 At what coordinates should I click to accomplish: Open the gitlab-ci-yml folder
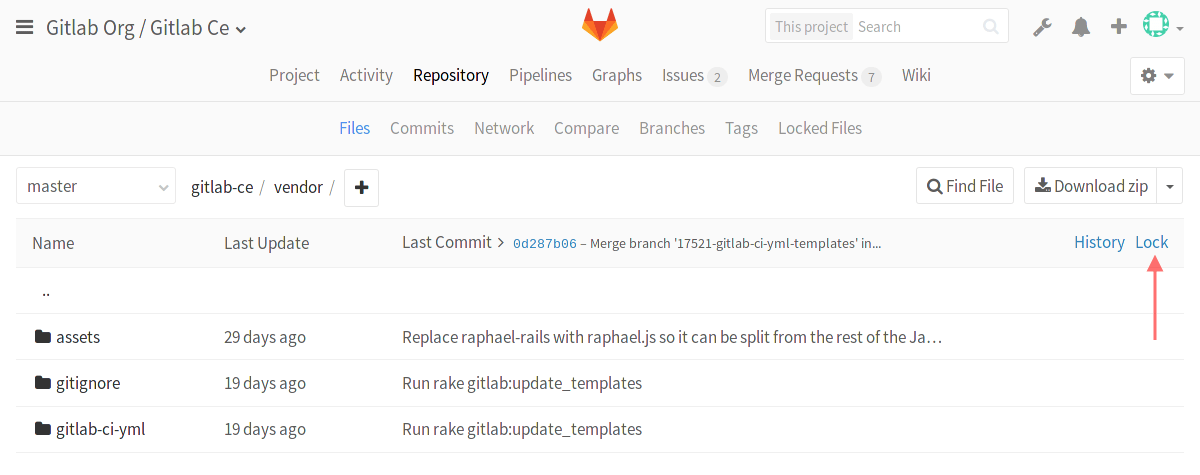pos(100,429)
